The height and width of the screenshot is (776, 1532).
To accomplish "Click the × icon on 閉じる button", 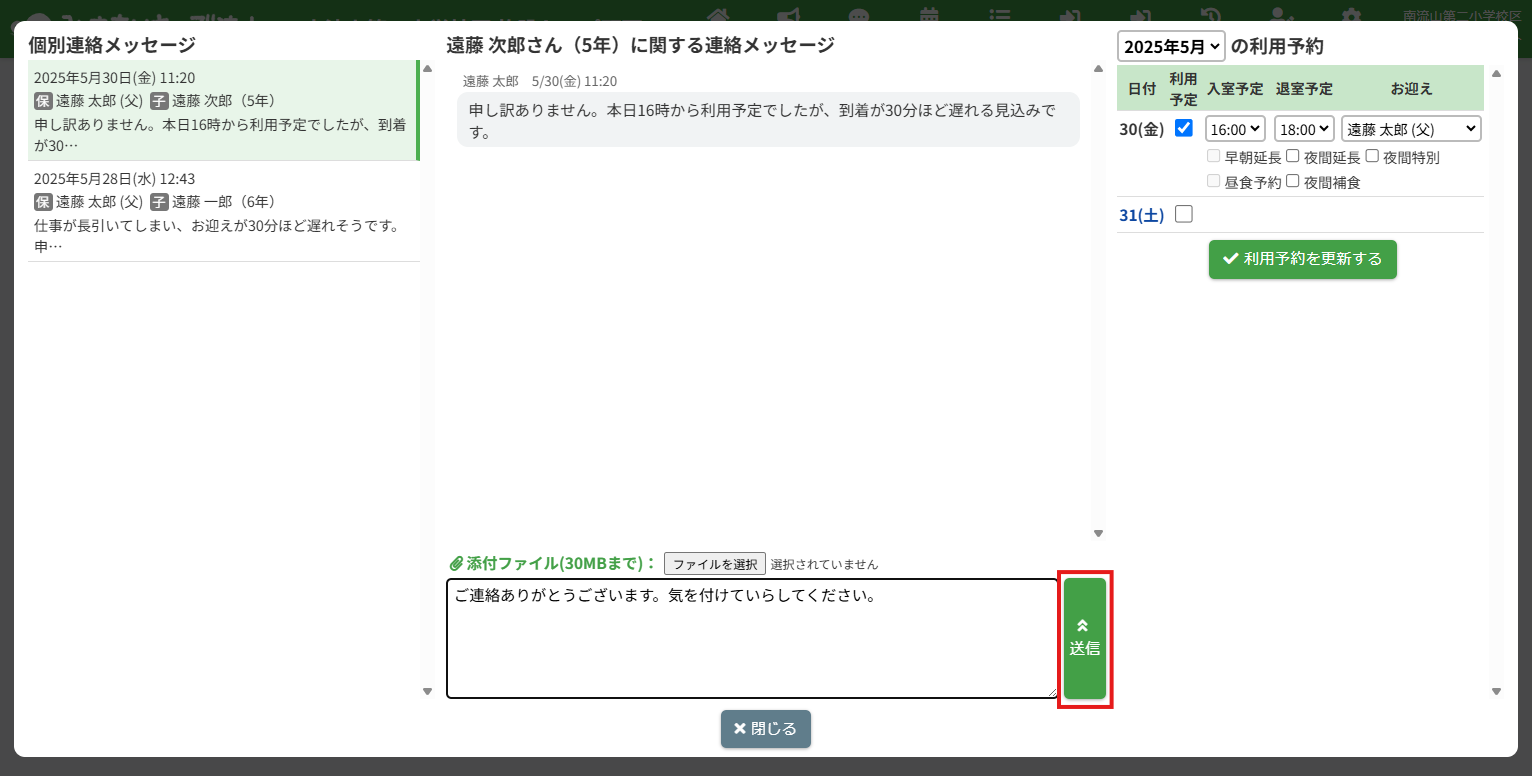I will (740, 729).
